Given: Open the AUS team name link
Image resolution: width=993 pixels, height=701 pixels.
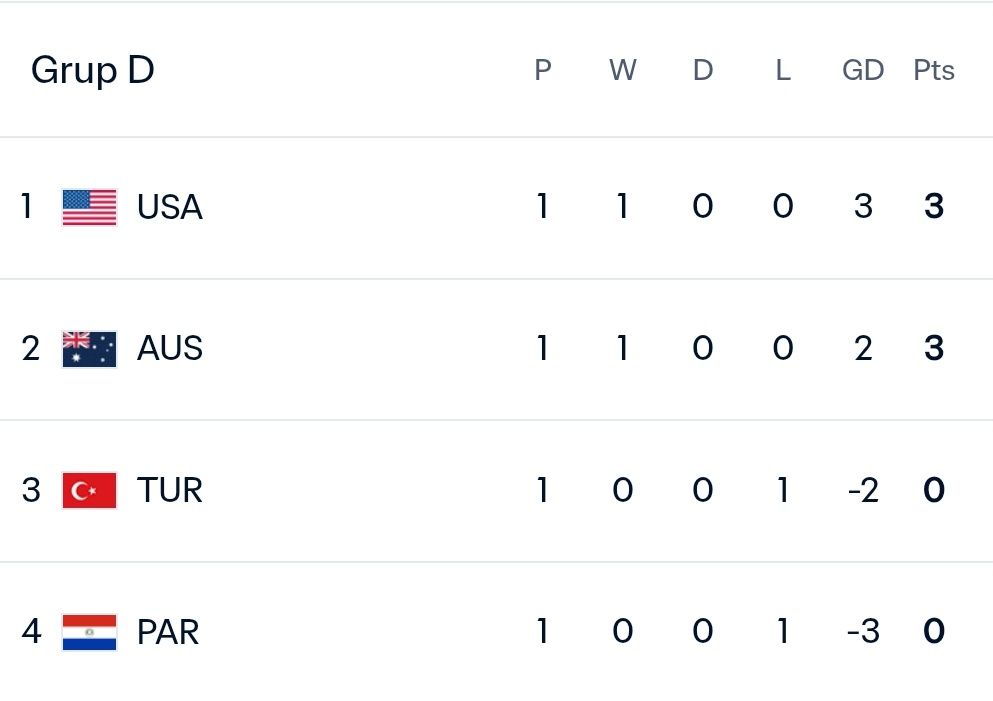Looking at the screenshot, I should (170, 348).
